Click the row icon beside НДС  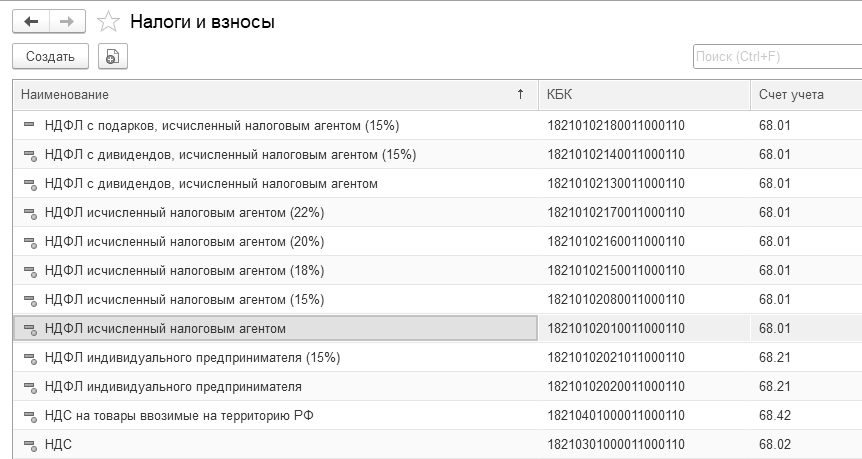[x=28, y=445]
